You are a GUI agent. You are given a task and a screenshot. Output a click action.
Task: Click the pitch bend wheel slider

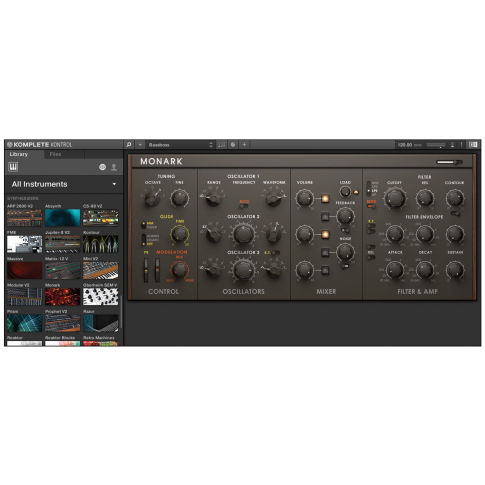(x=146, y=270)
